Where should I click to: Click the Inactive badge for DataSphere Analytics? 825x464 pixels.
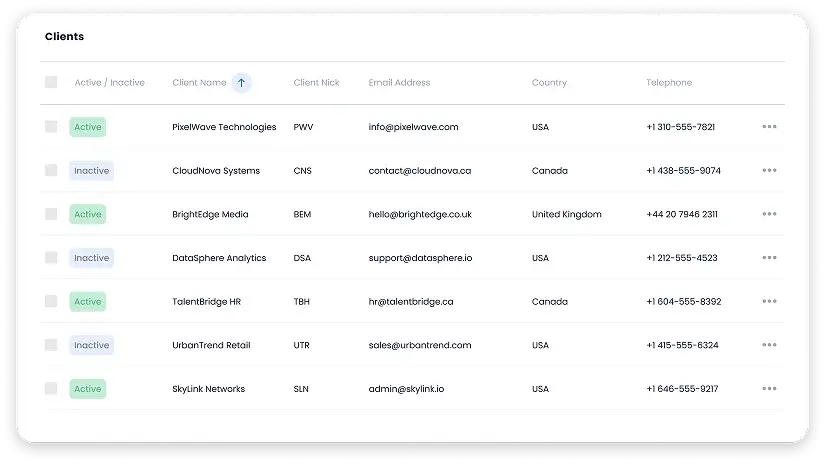(92, 258)
